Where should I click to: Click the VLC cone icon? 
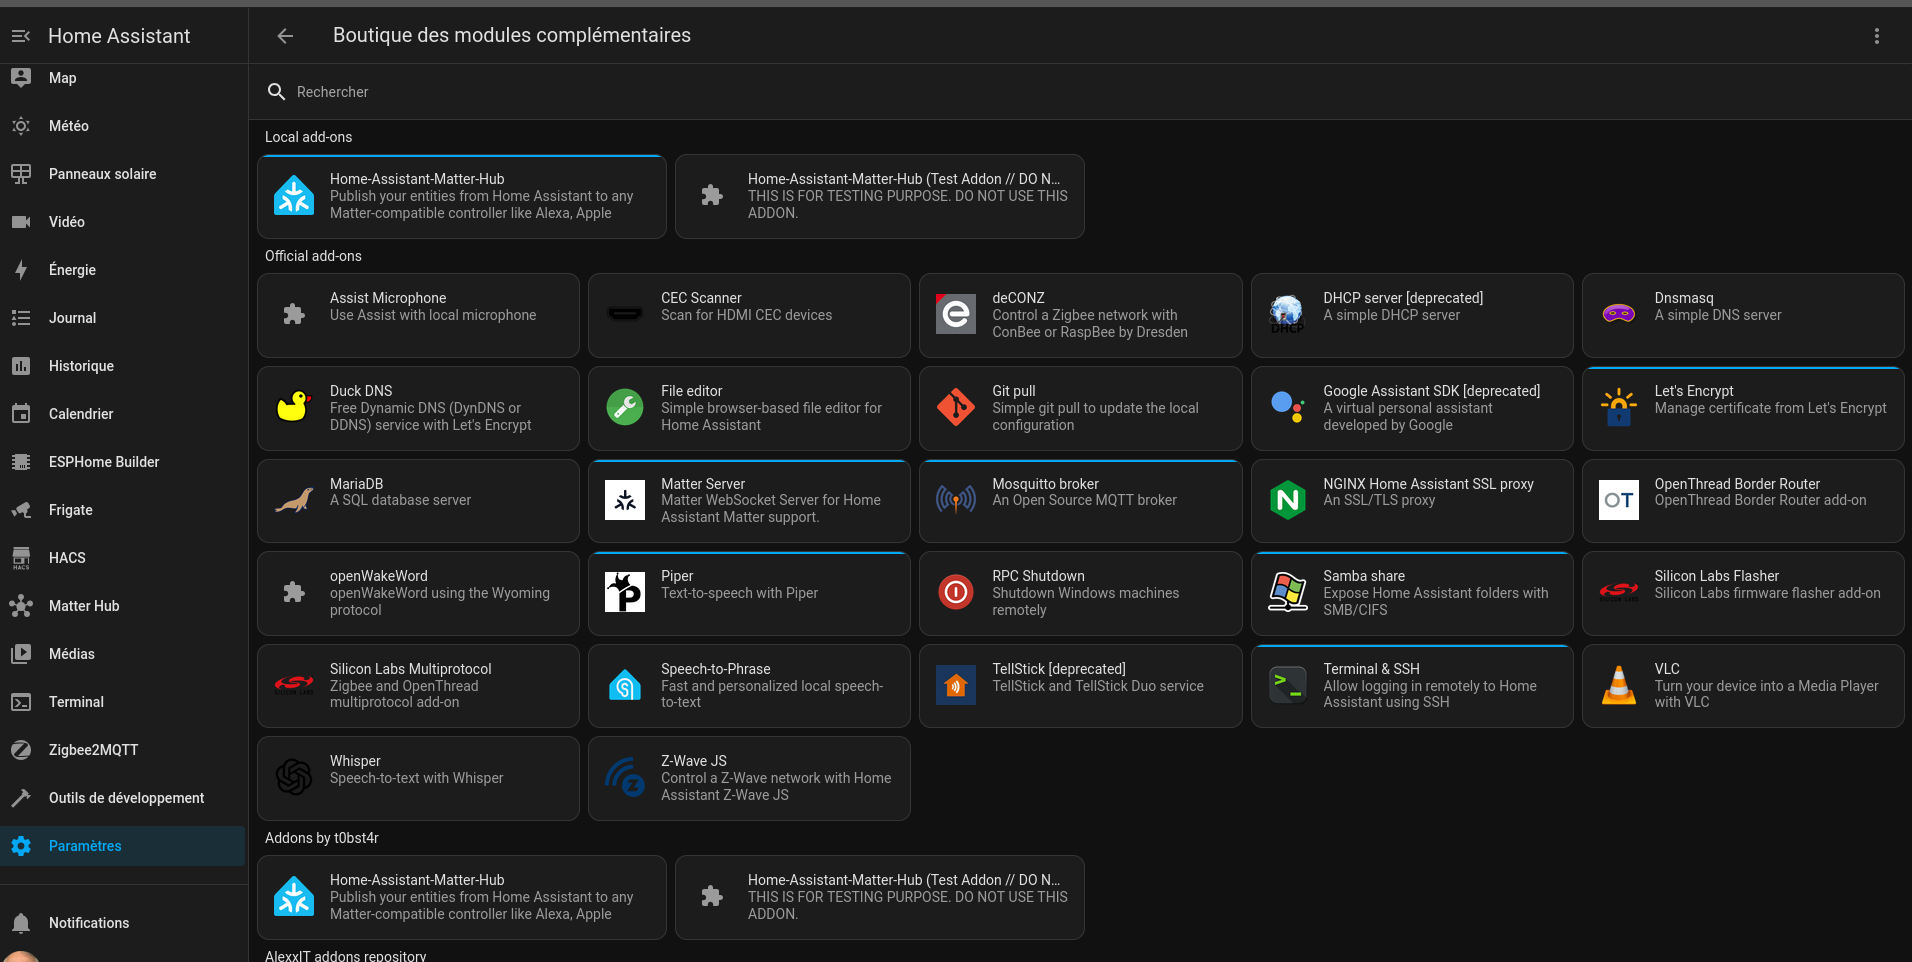click(1618, 685)
